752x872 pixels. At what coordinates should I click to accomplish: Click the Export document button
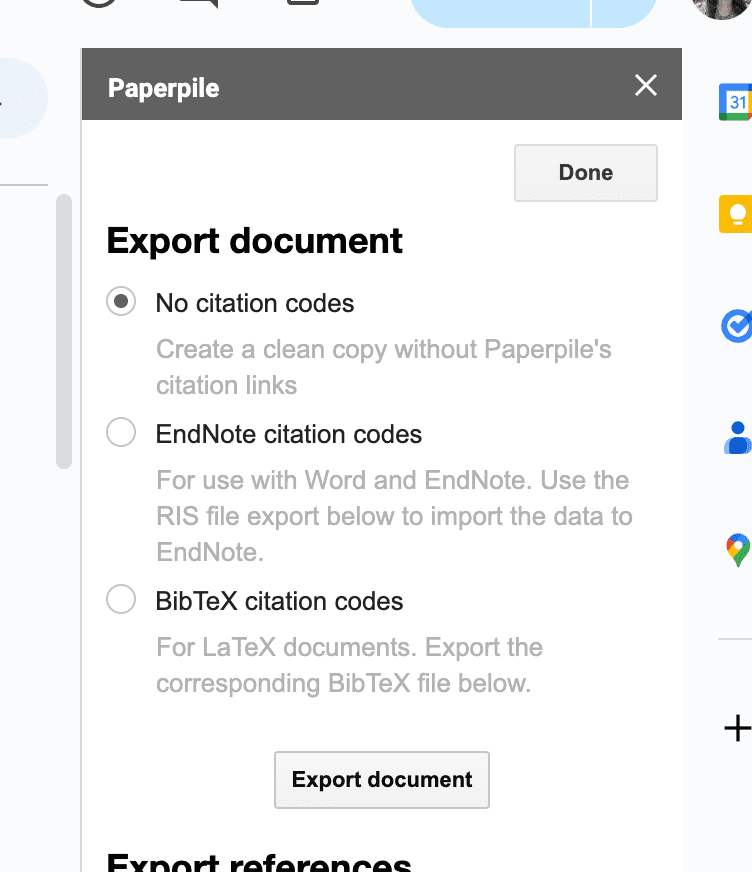coord(382,780)
